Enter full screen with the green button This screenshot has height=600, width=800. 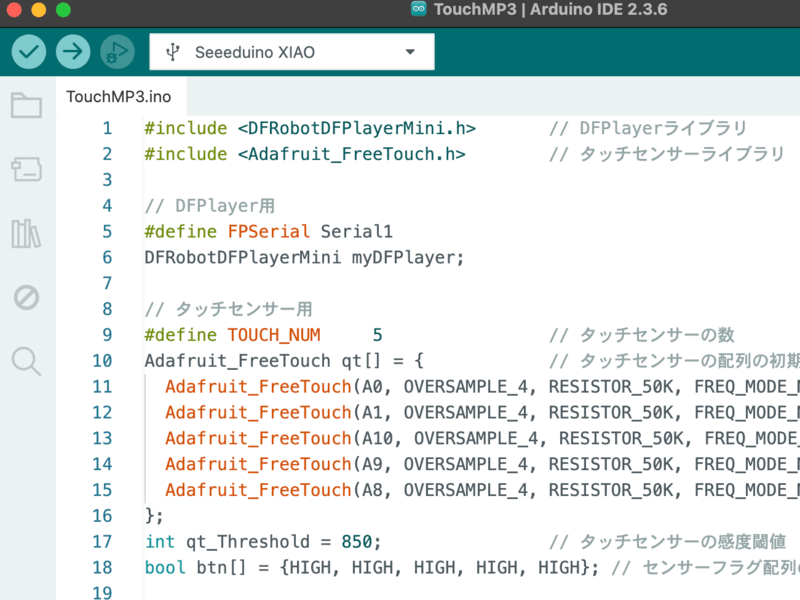point(63,10)
